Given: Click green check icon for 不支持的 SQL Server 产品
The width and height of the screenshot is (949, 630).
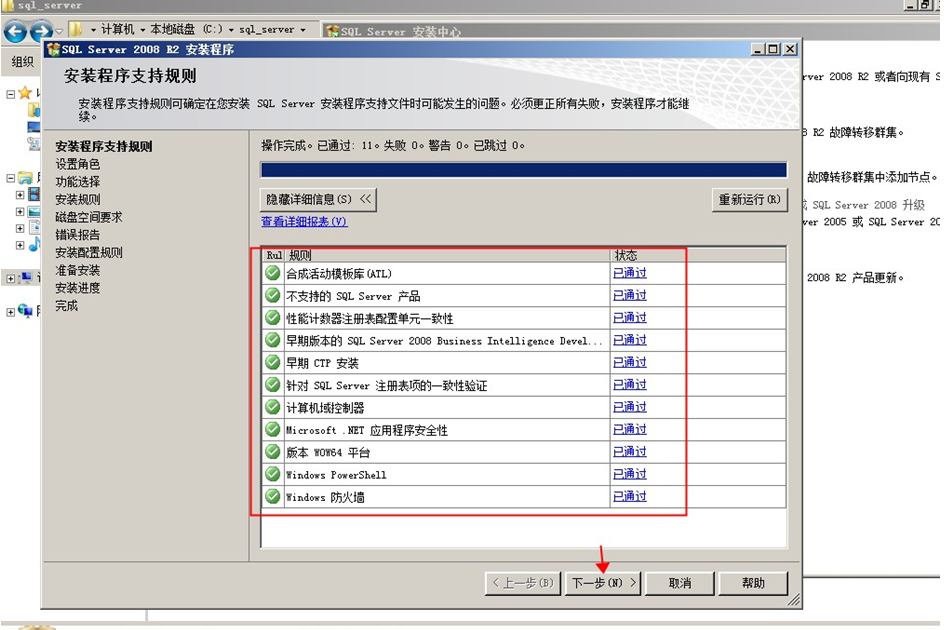Looking at the screenshot, I should (273, 295).
